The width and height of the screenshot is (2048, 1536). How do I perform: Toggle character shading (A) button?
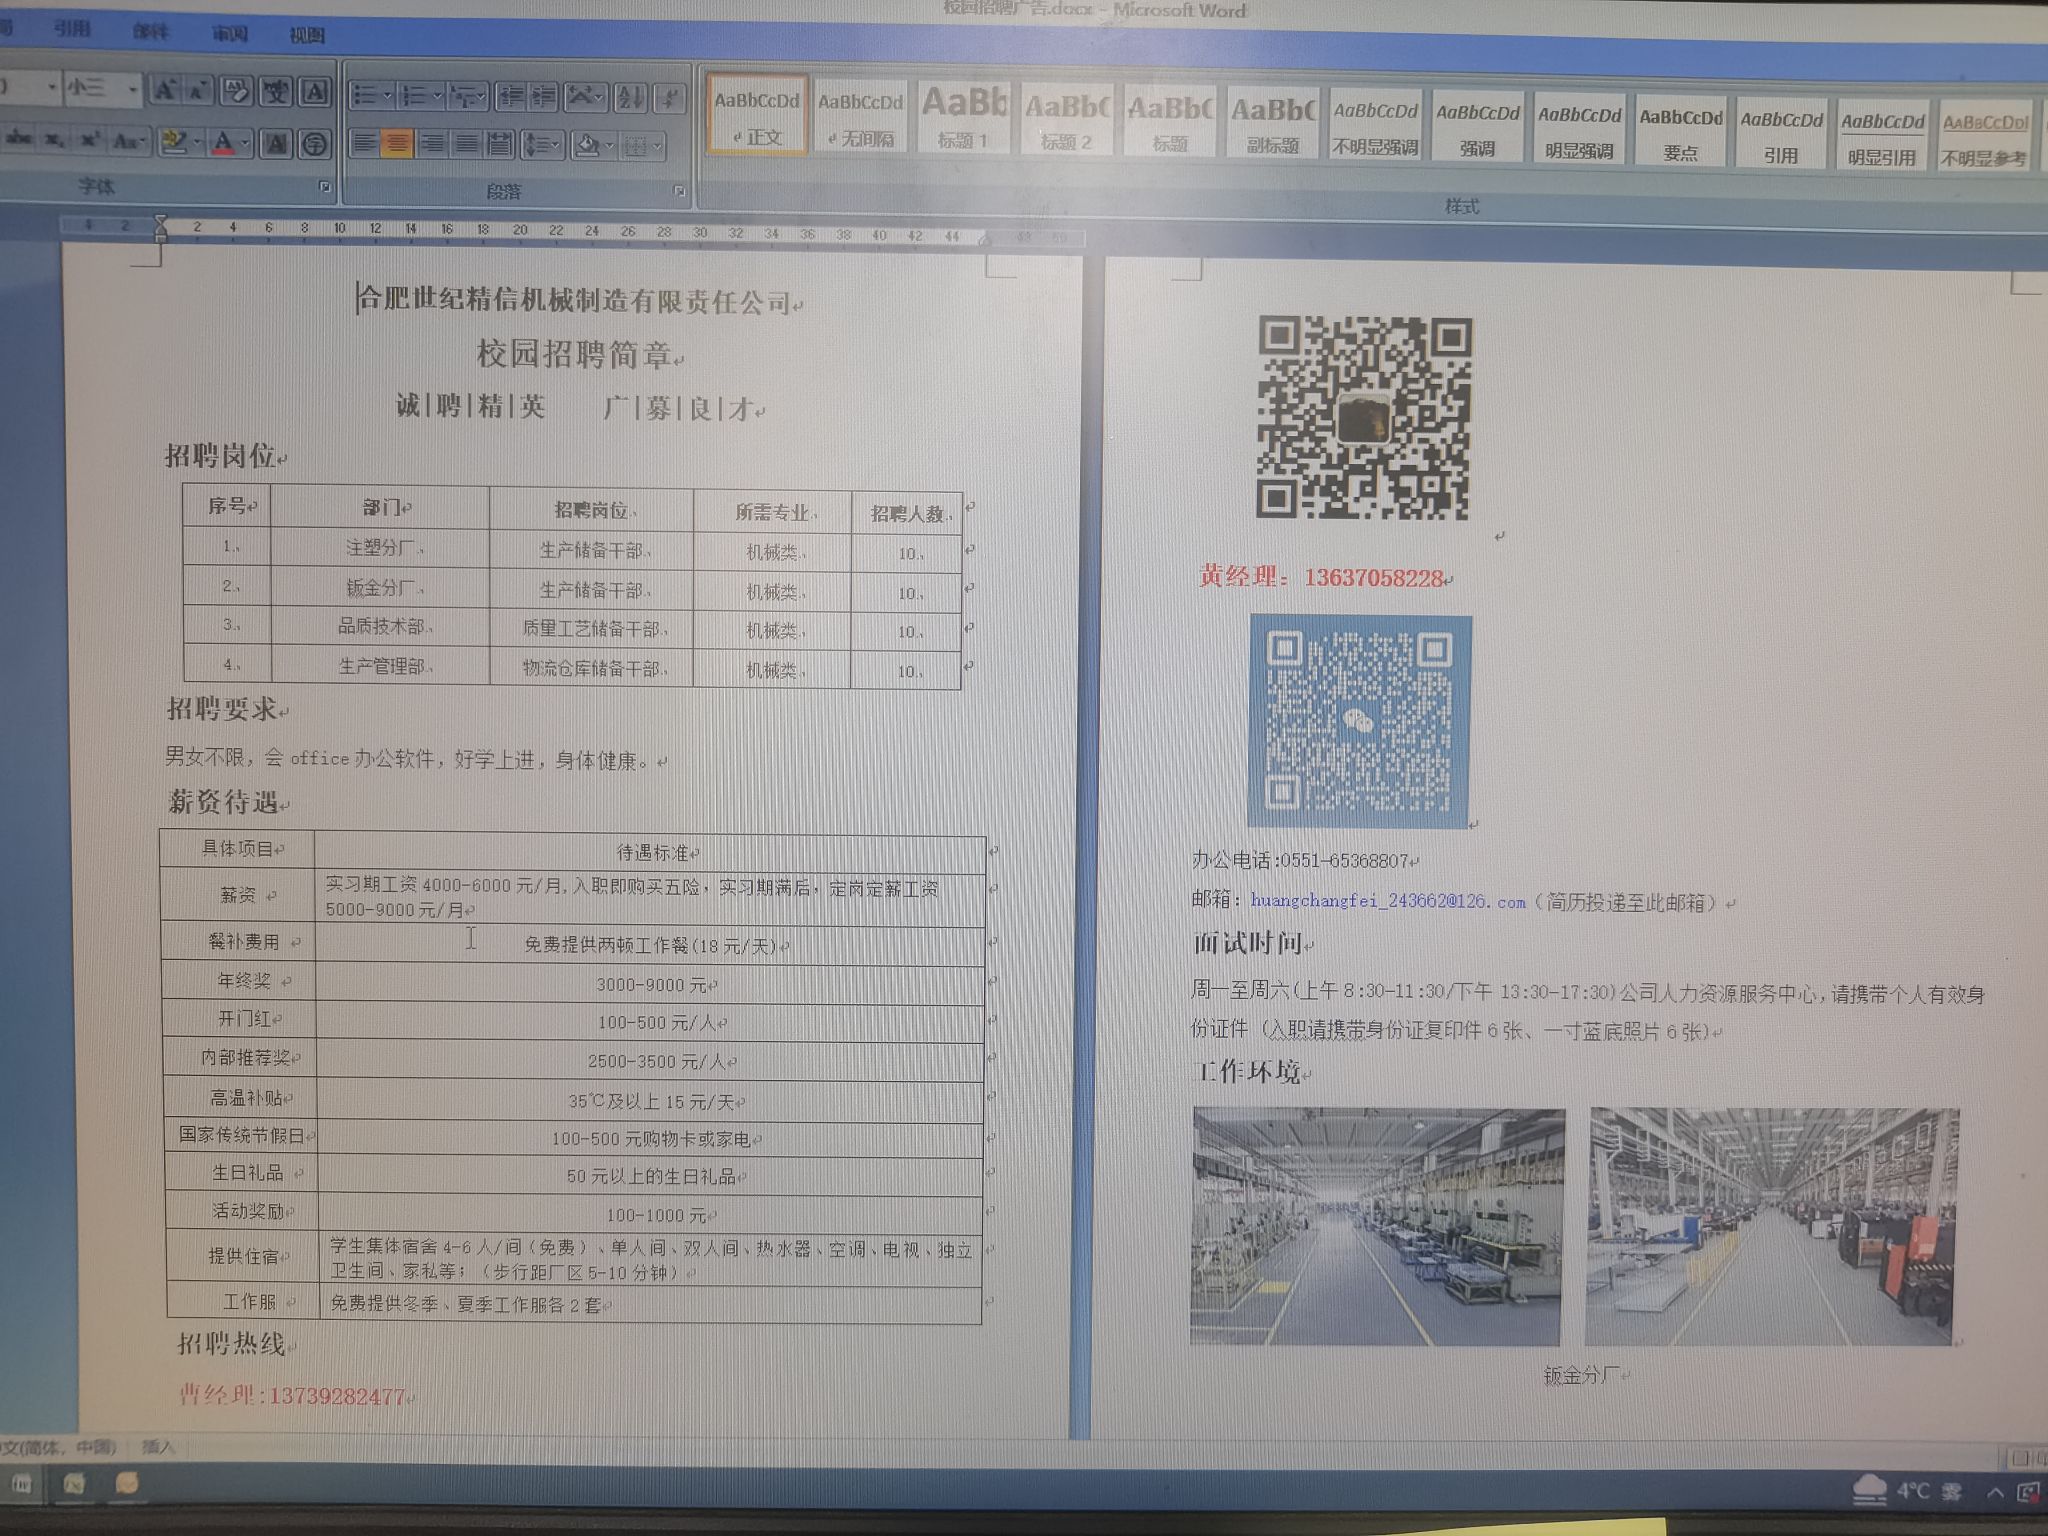tap(276, 144)
